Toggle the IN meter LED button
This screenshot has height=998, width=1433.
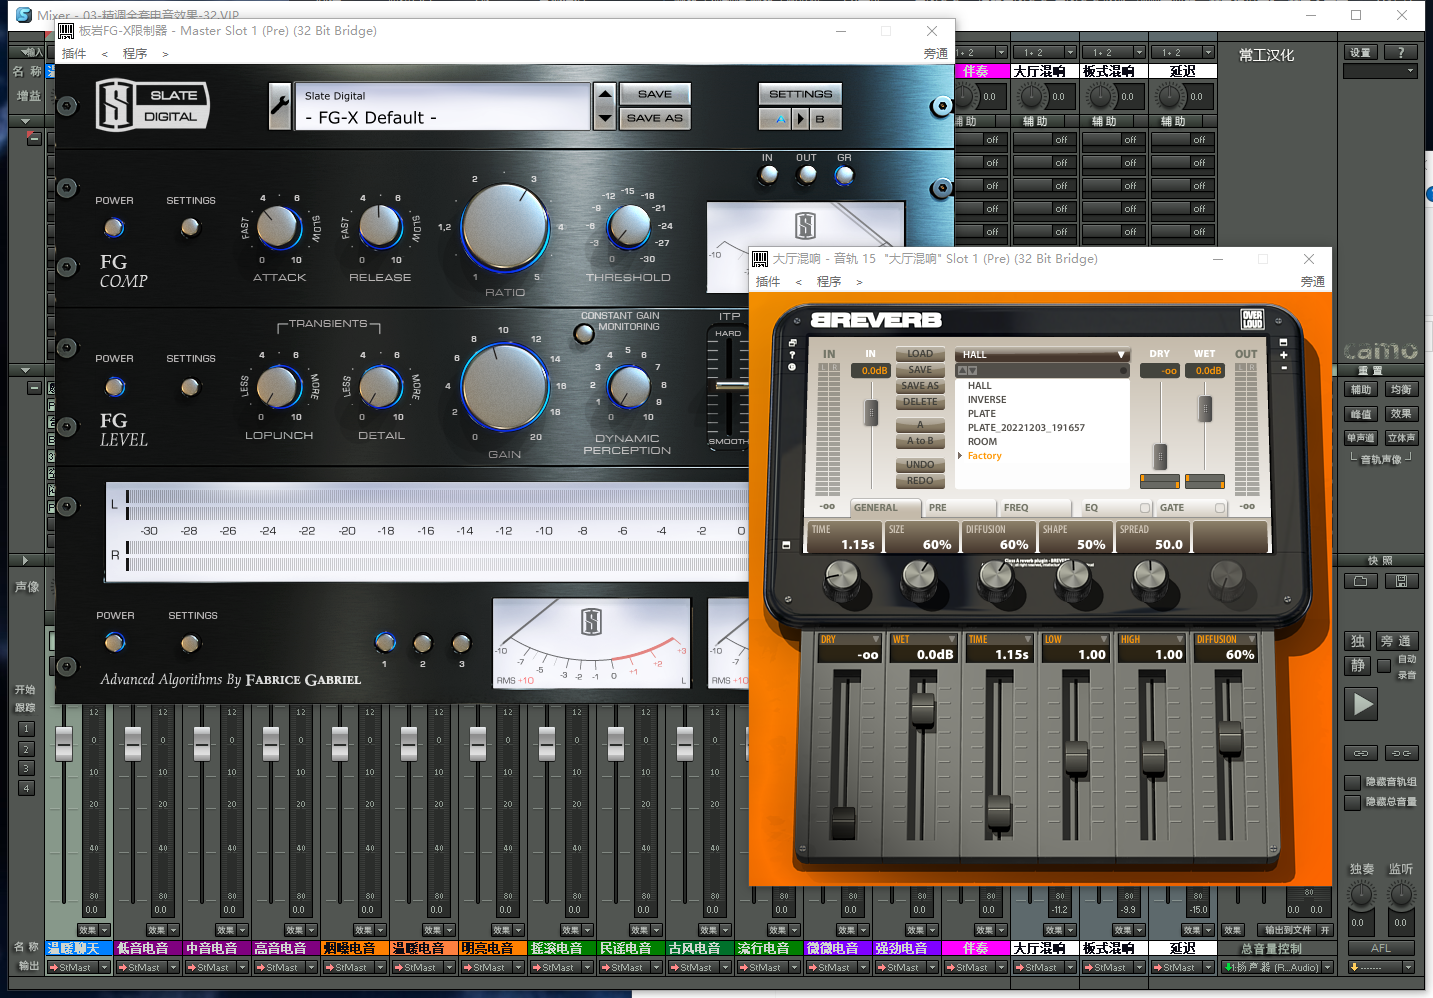[768, 175]
